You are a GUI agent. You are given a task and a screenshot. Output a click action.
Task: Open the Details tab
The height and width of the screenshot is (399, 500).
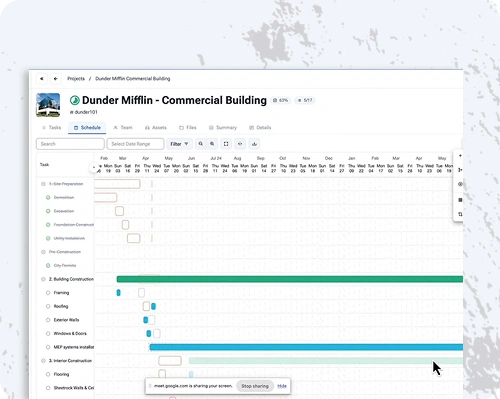click(260, 128)
